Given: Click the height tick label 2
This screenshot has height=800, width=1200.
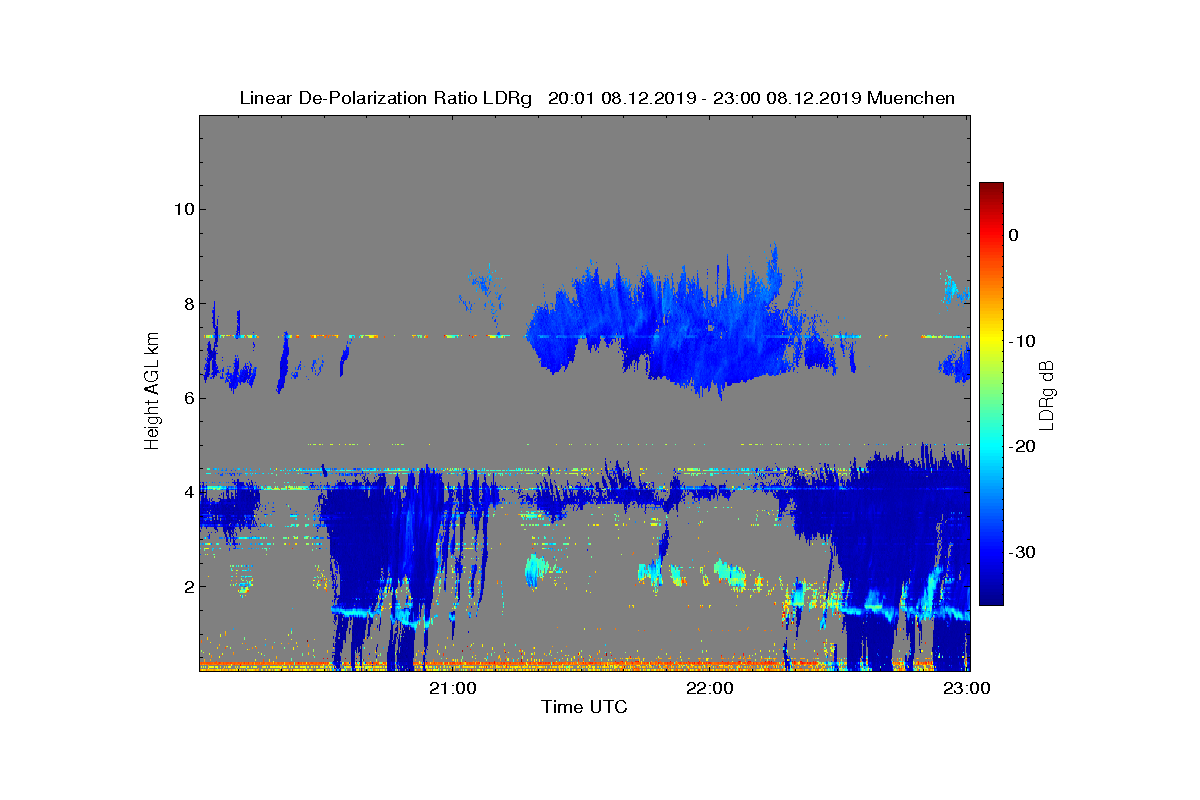Looking at the screenshot, I should click(187, 585).
